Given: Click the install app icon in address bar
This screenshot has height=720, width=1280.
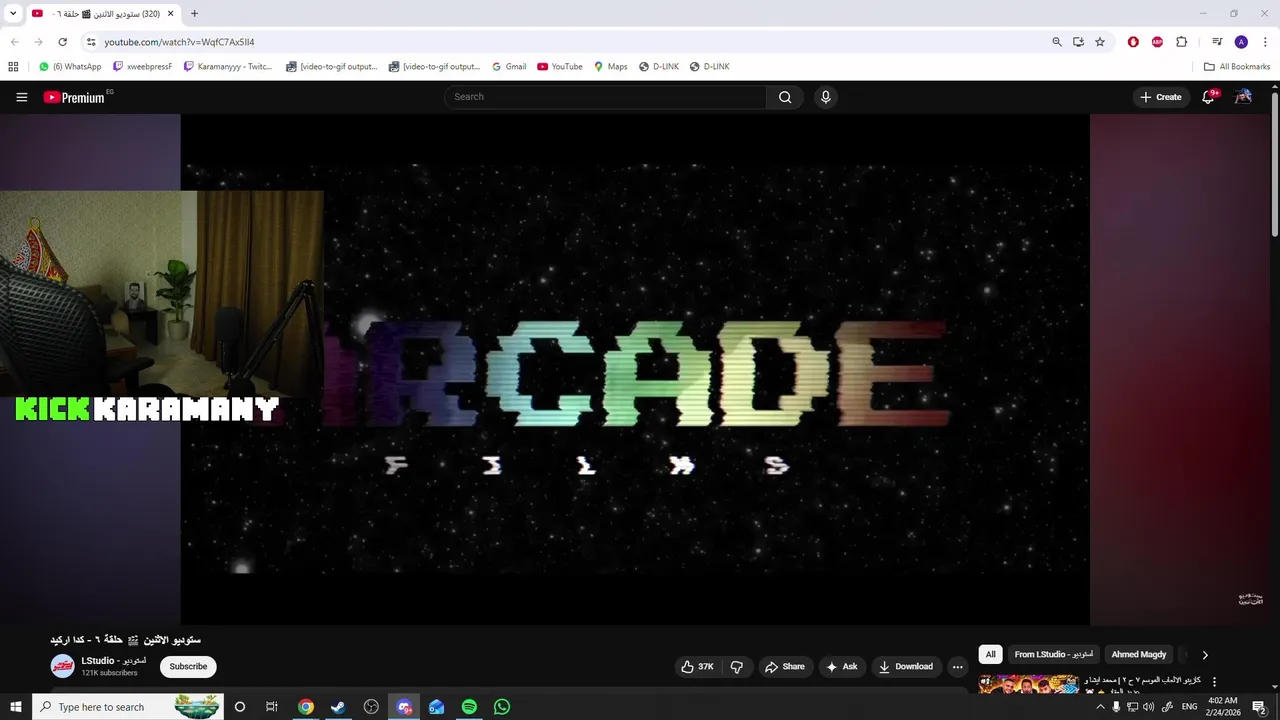Looking at the screenshot, I should (1078, 42).
